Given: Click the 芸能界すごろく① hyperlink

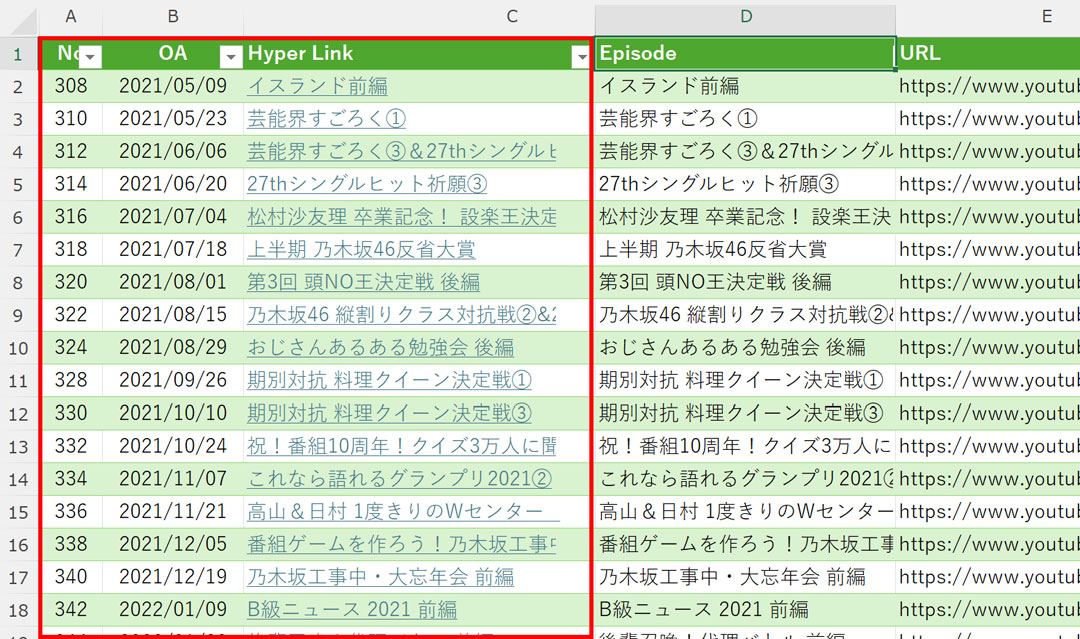Looking at the screenshot, I should coord(326,119).
